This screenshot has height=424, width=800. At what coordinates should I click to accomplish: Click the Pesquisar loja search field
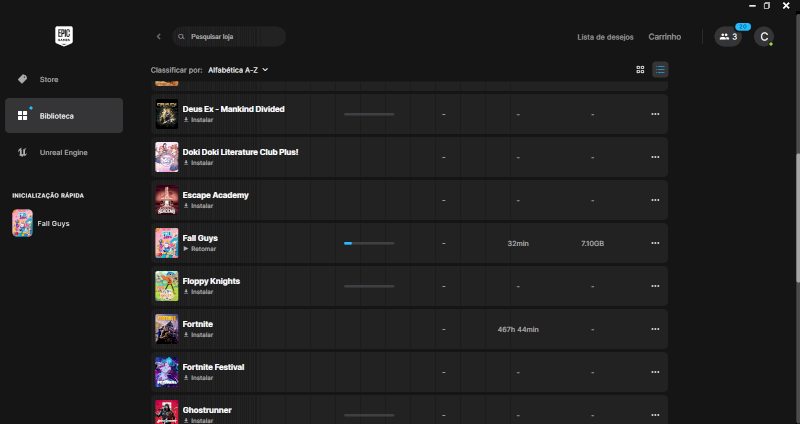230,37
